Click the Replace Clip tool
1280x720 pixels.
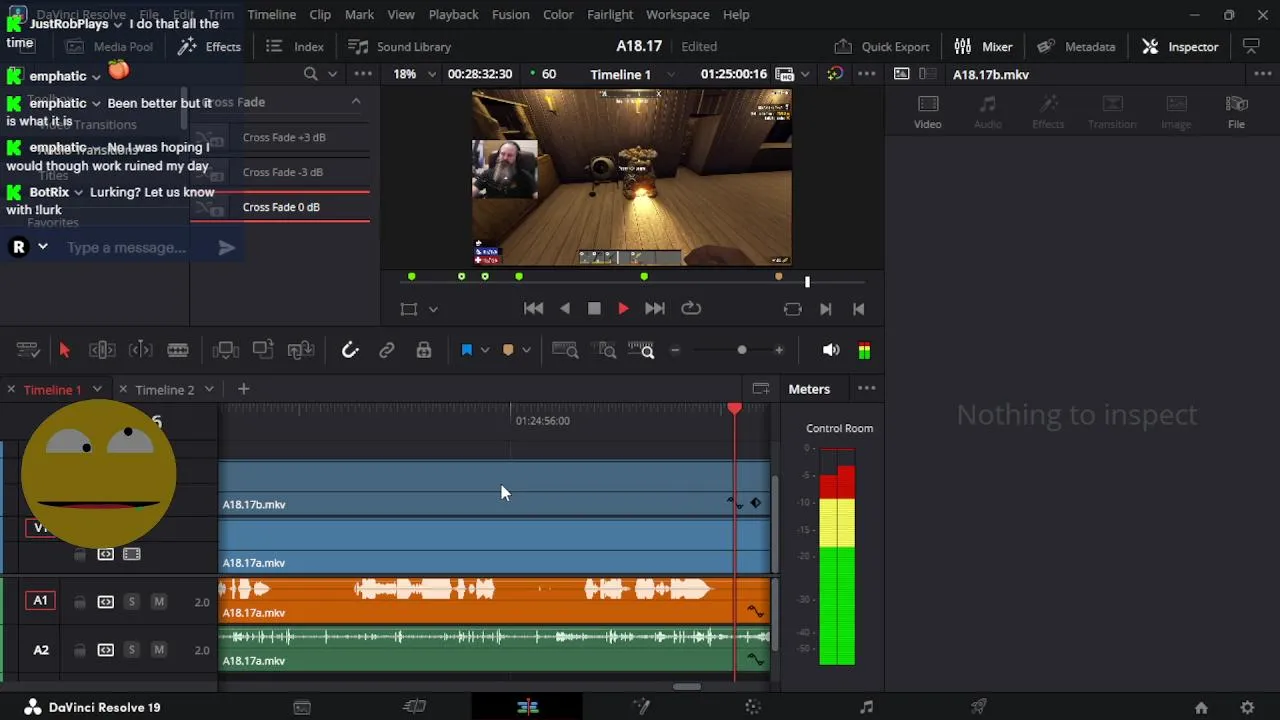click(301, 350)
